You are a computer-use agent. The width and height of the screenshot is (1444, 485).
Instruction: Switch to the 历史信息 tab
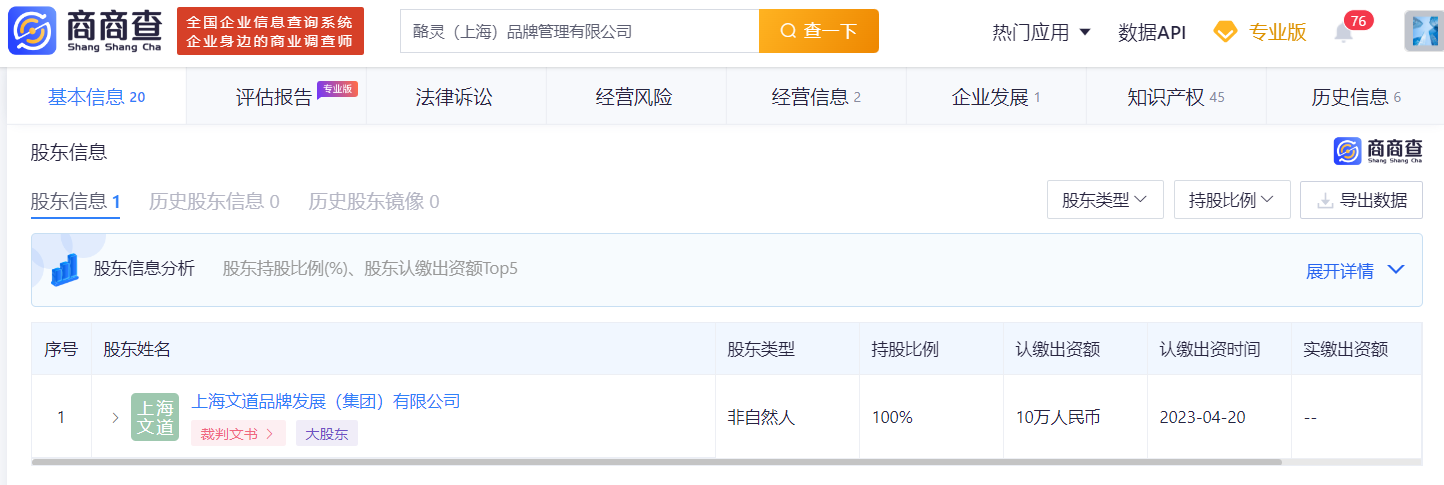click(x=1356, y=97)
